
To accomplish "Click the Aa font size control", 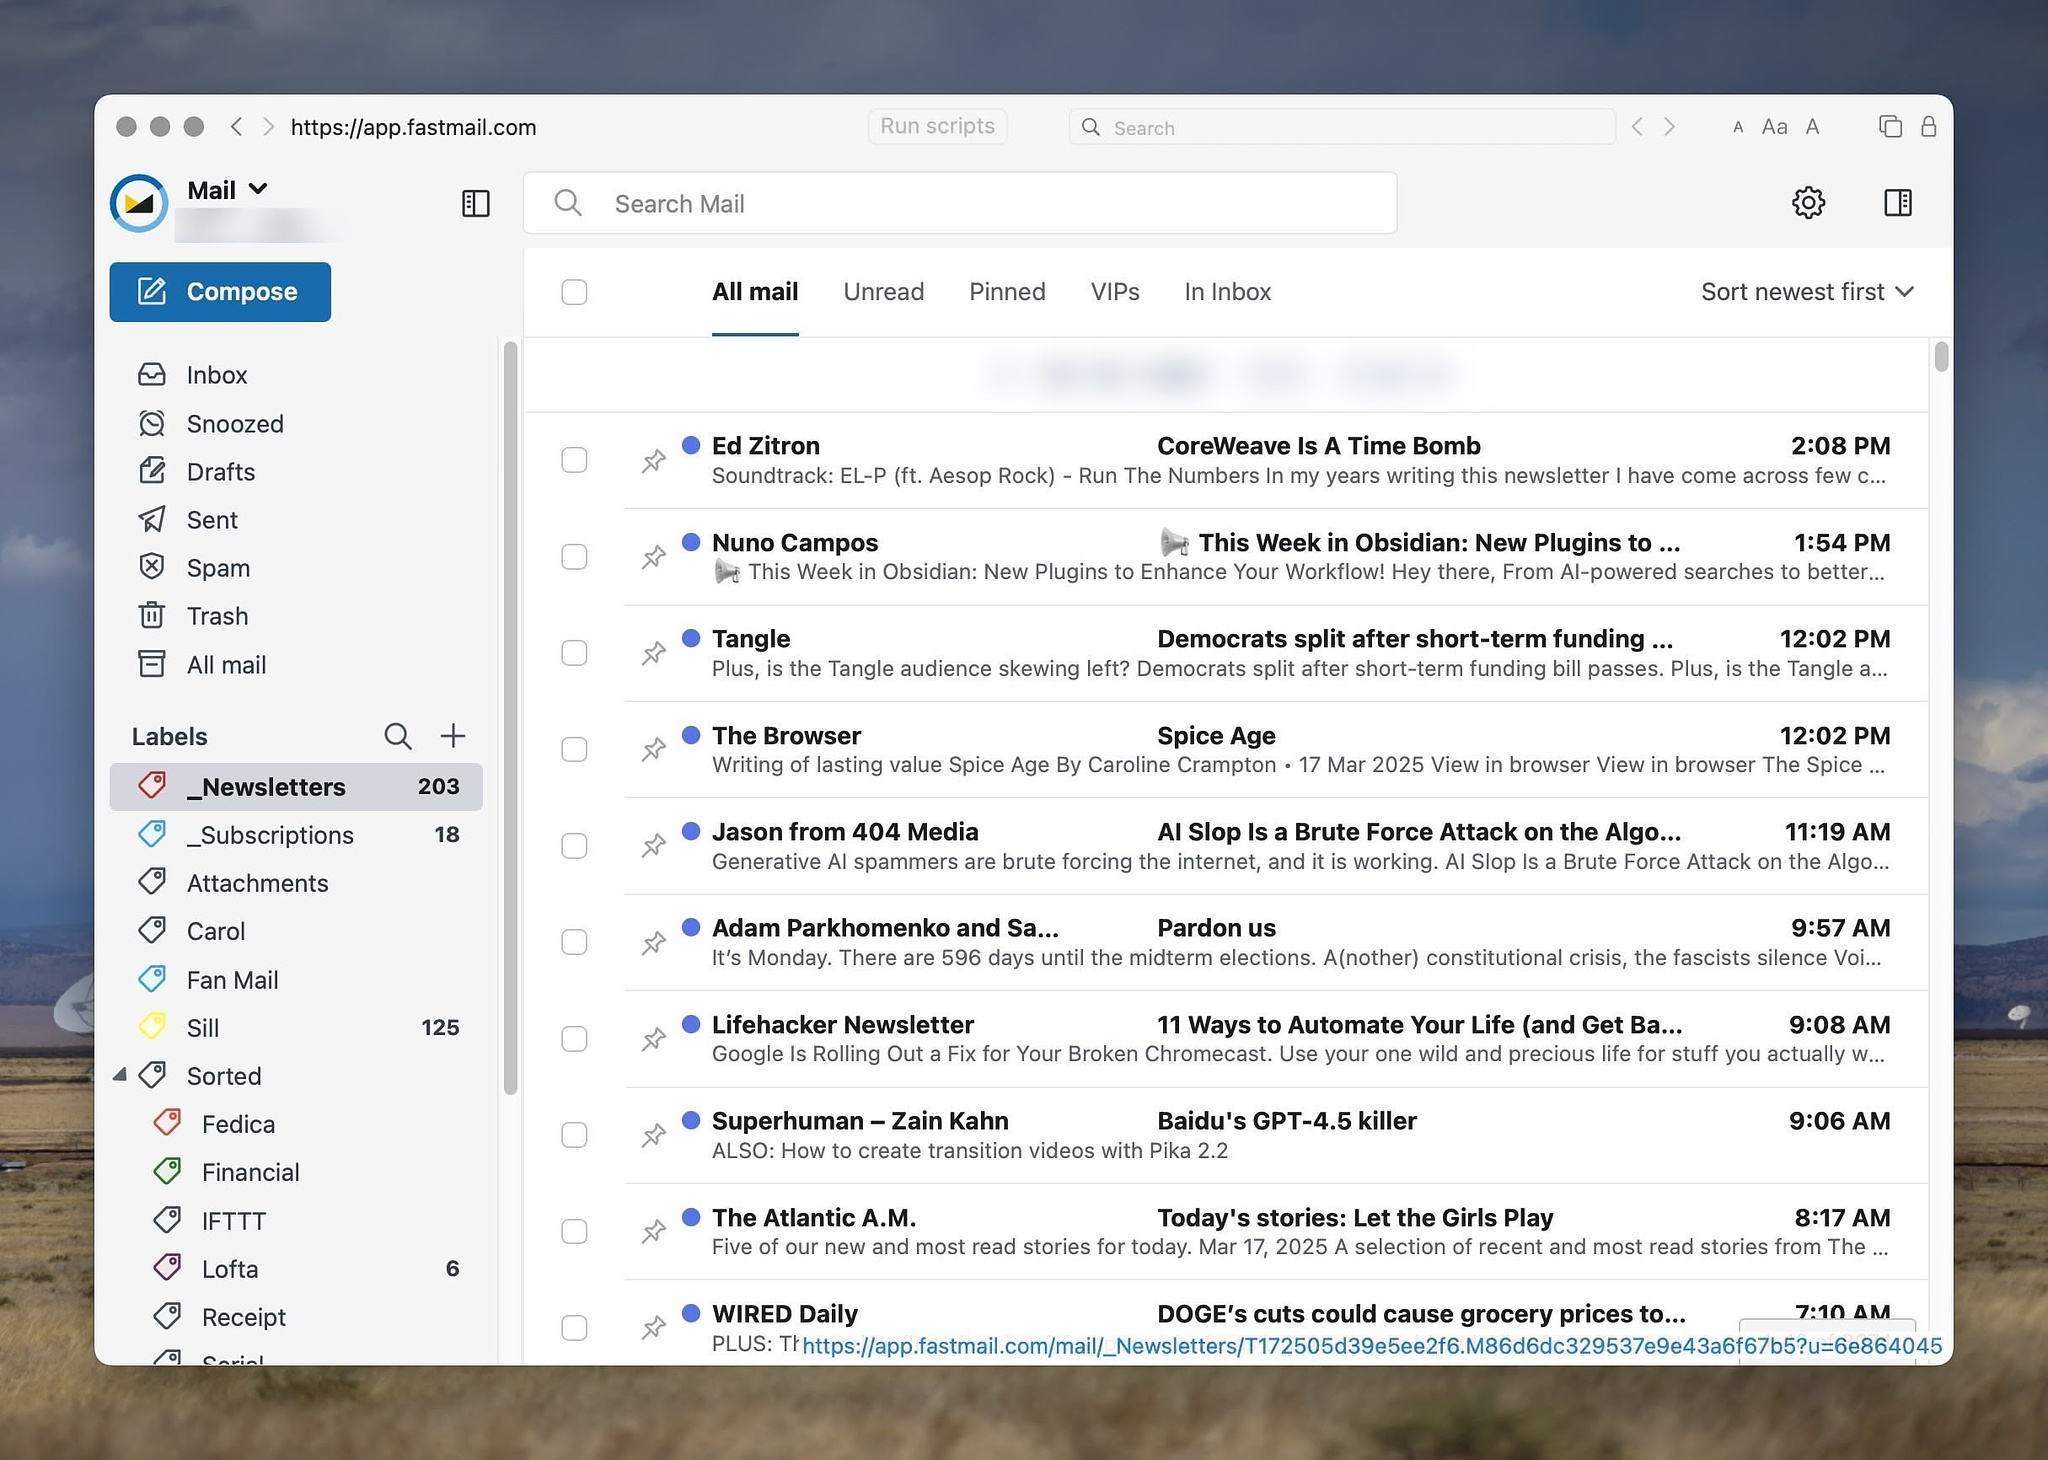I will [x=1774, y=127].
